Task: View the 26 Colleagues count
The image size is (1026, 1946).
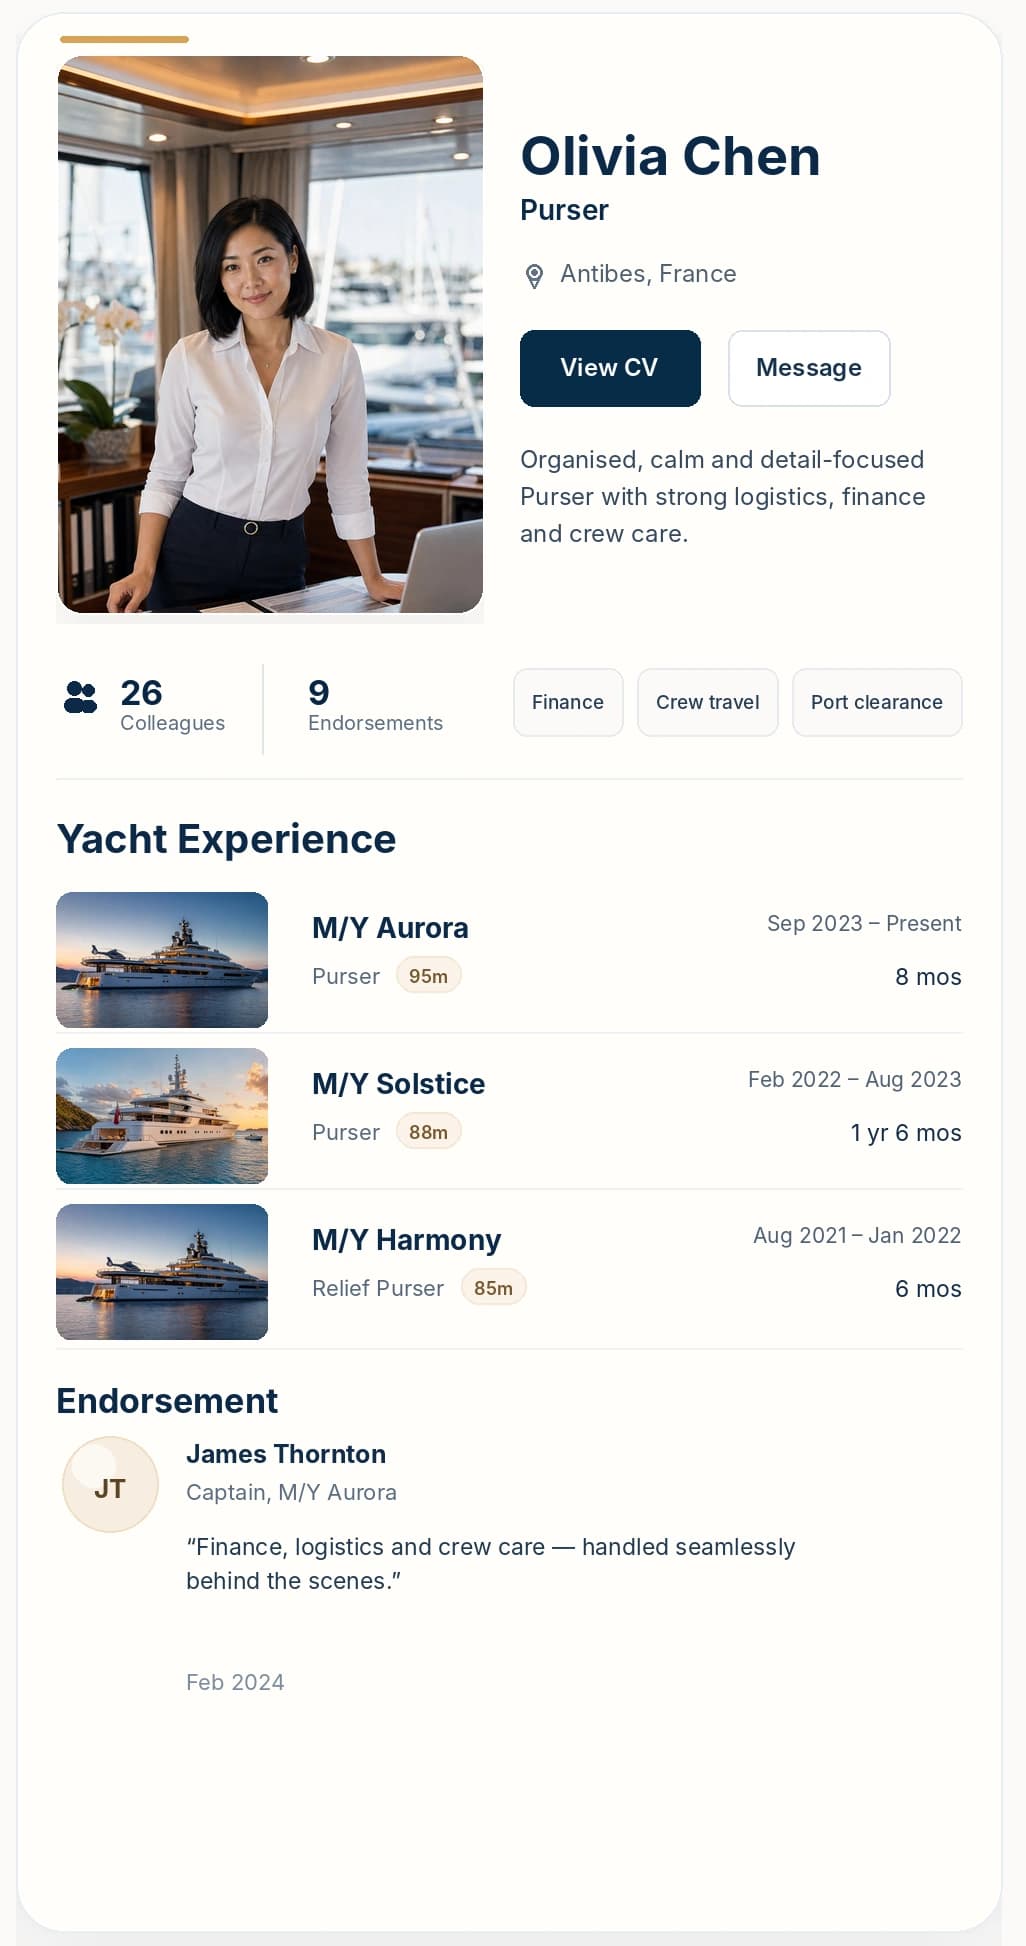Action: tap(172, 706)
